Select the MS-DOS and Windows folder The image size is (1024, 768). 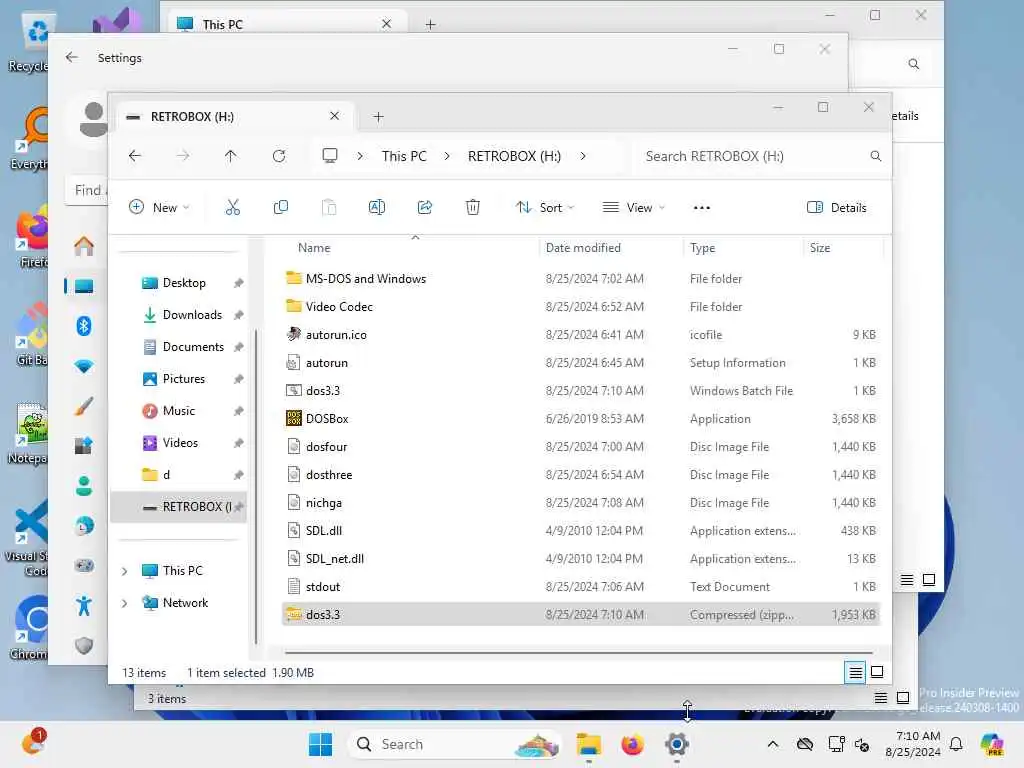pyautogui.click(x=581, y=279)
